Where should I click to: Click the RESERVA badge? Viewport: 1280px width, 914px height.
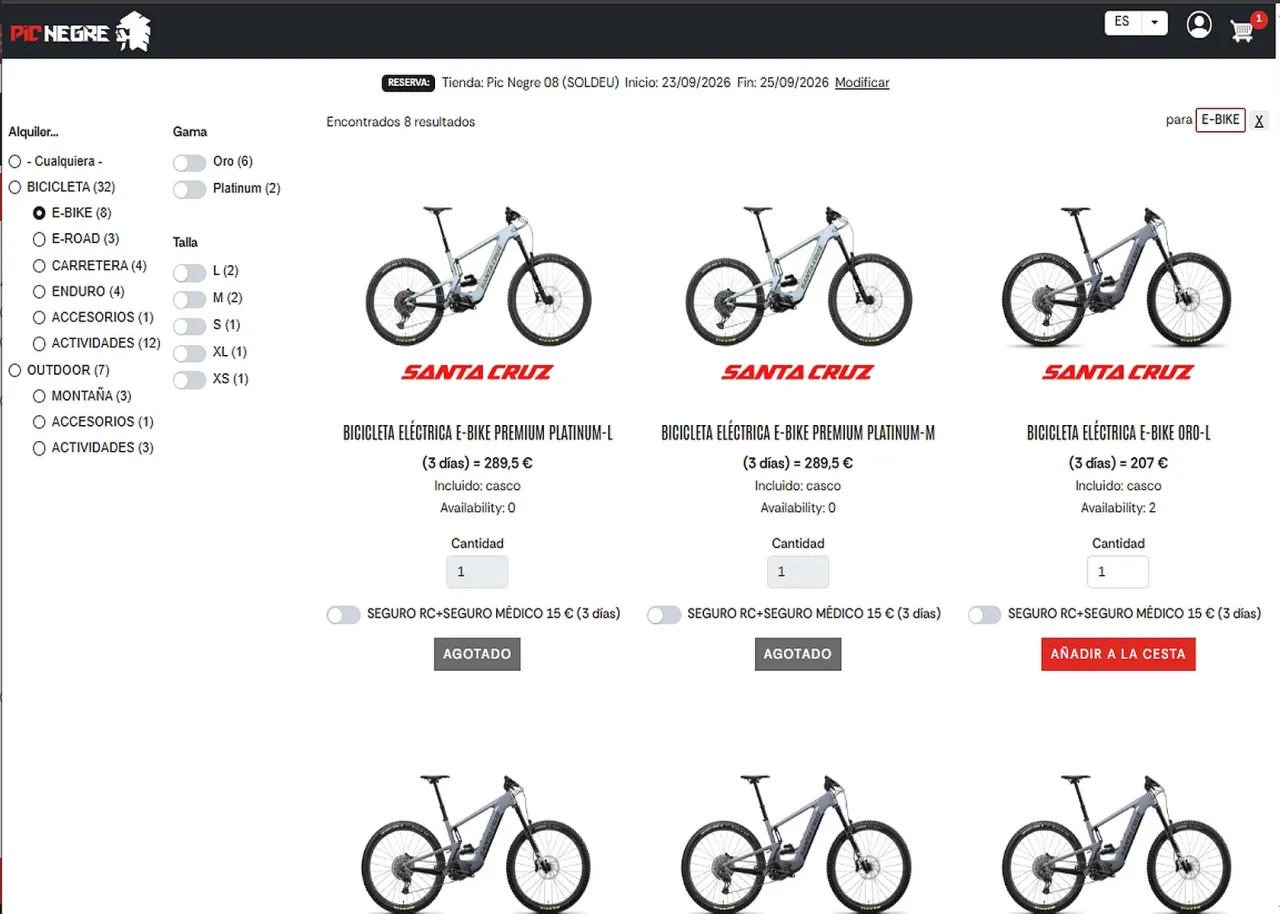pos(409,83)
